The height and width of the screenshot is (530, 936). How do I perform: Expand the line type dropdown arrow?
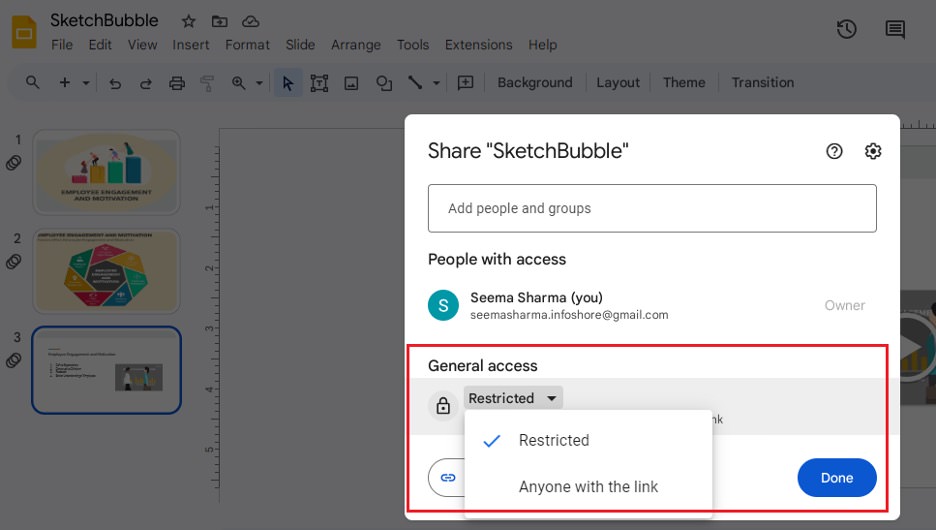[x=436, y=83]
